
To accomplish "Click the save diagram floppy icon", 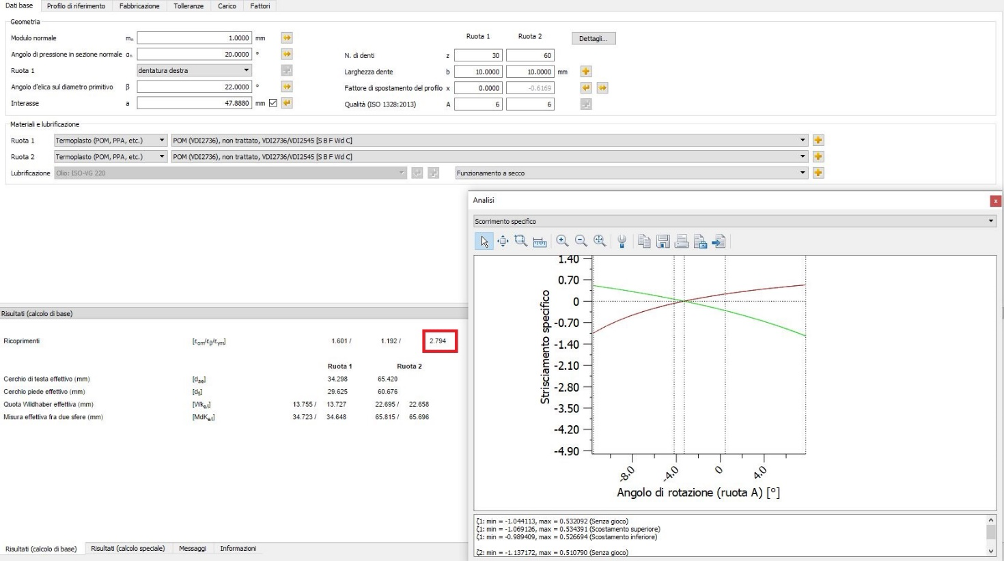I will pos(663,241).
